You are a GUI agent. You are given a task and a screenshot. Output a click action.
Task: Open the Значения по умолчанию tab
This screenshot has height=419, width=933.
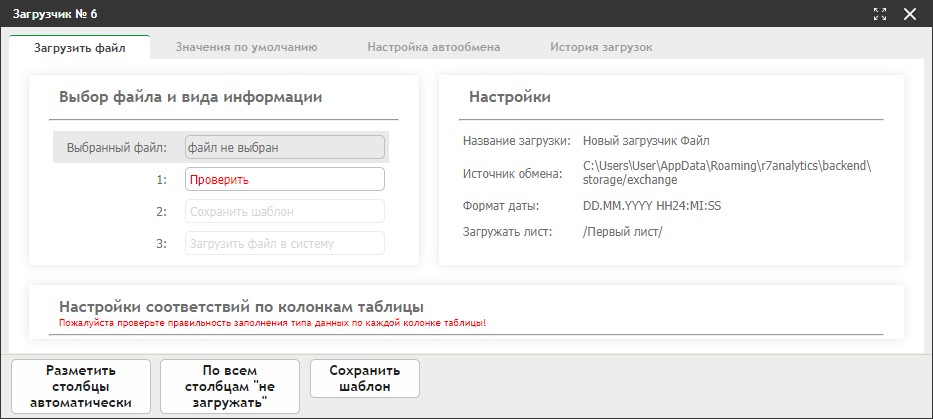tap(246, 47)
